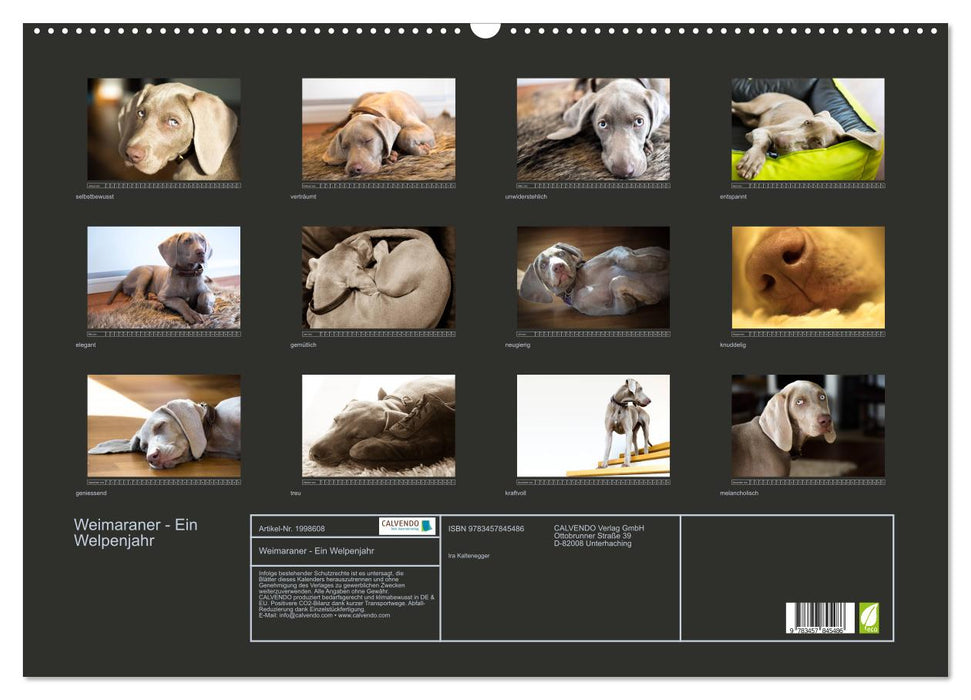Click the CALVENDO publisher logo

point(406,524)
